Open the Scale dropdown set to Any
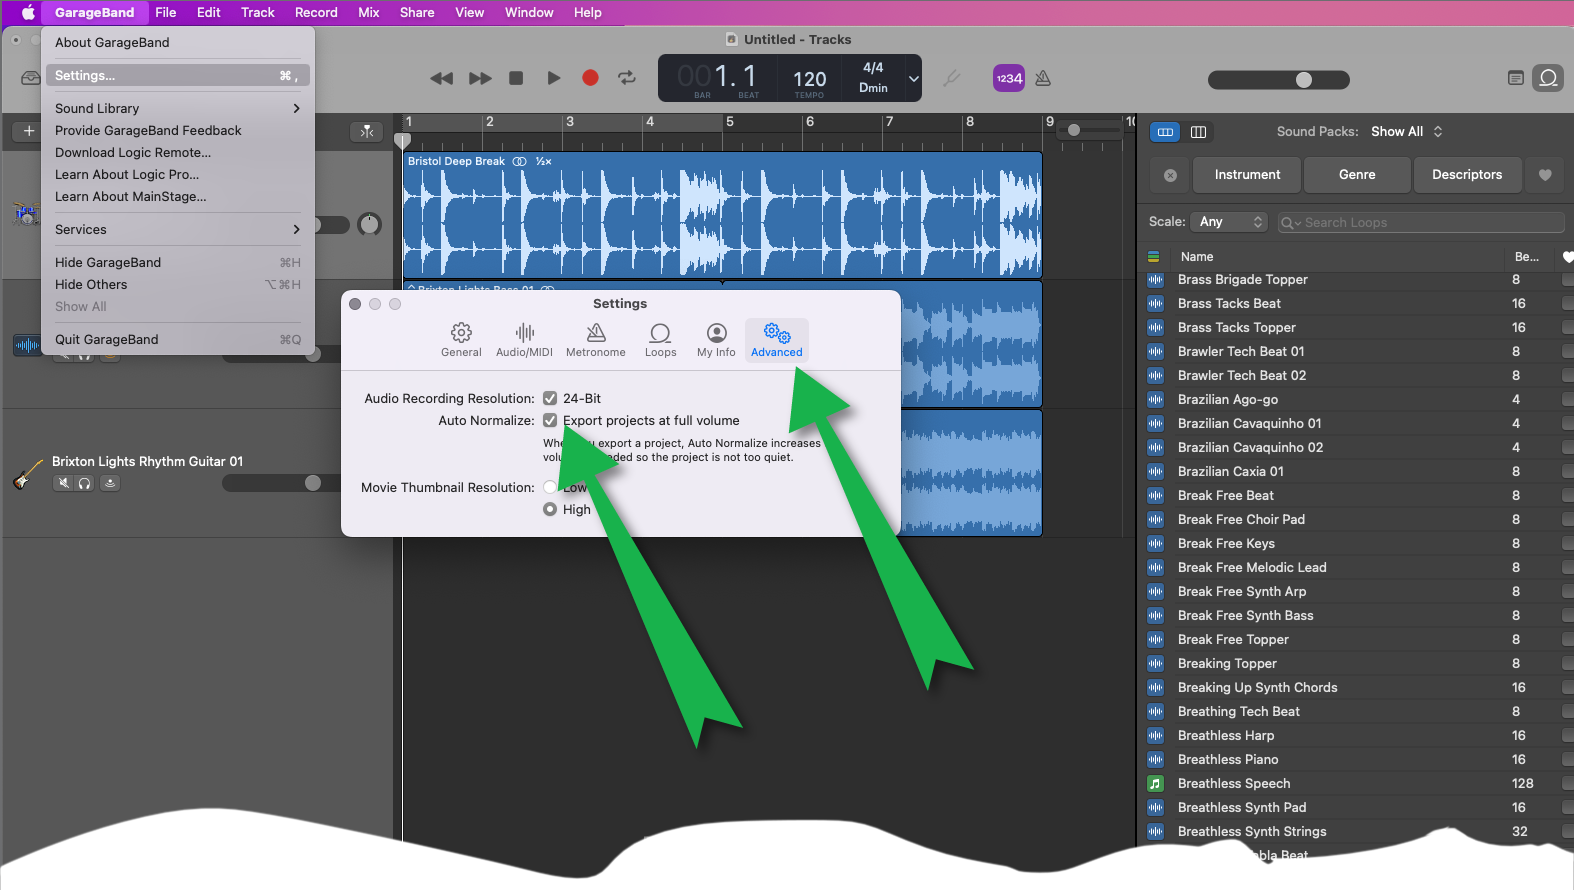Screen dimensions: 1574x890 [x=1230, y=222]
